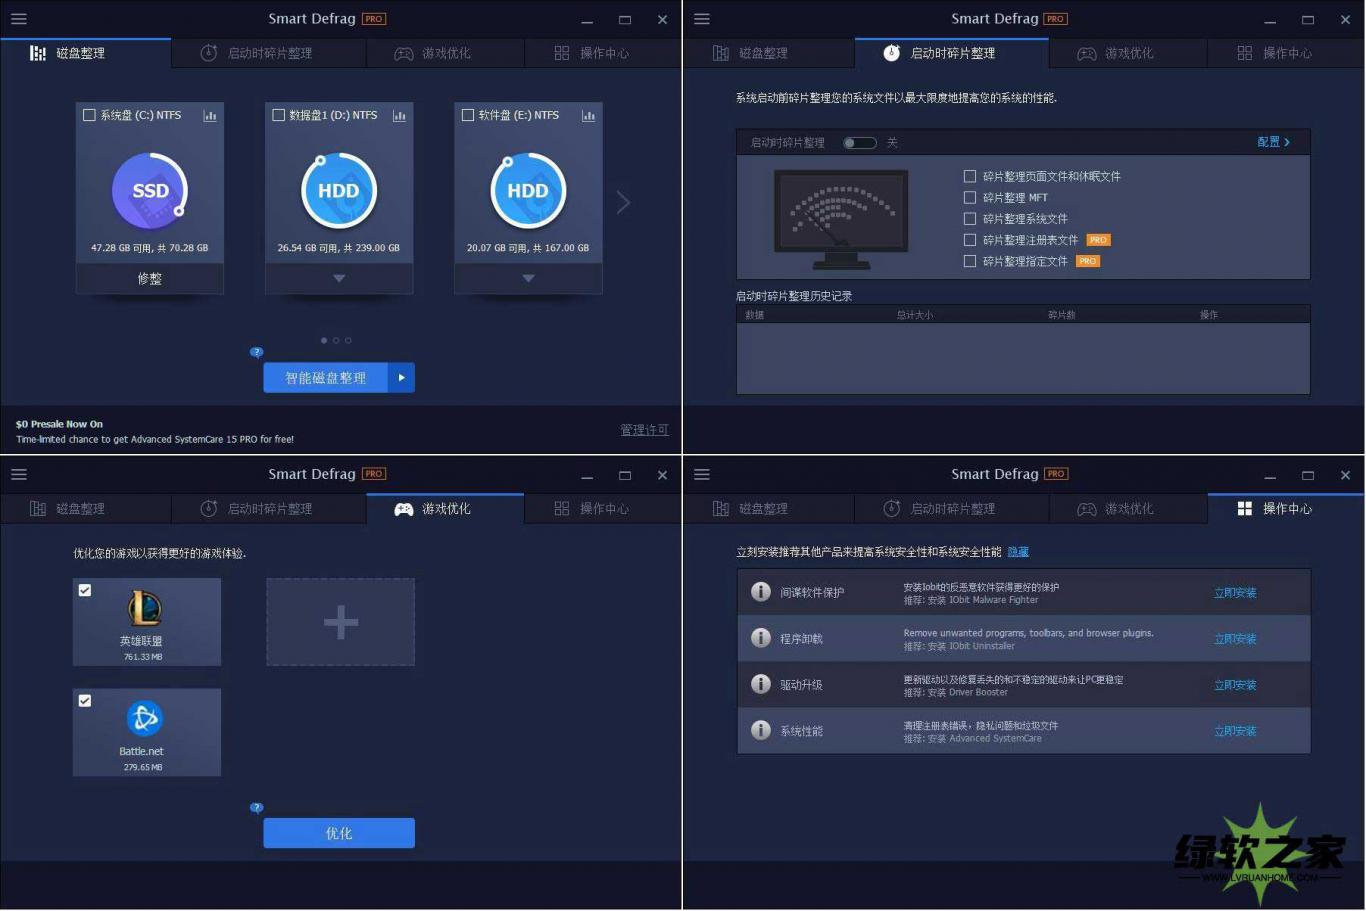
Task: Click the right chevron next to disk cards
Action: [623, 202]
